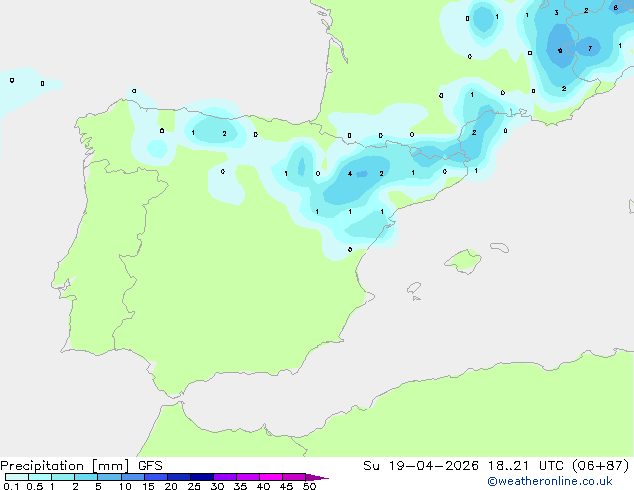This screenshot has height=490, width=634.
Task: Click the 0.5–1 mm legend swatch
Action: pyautogui.click(x=40, y=477)
